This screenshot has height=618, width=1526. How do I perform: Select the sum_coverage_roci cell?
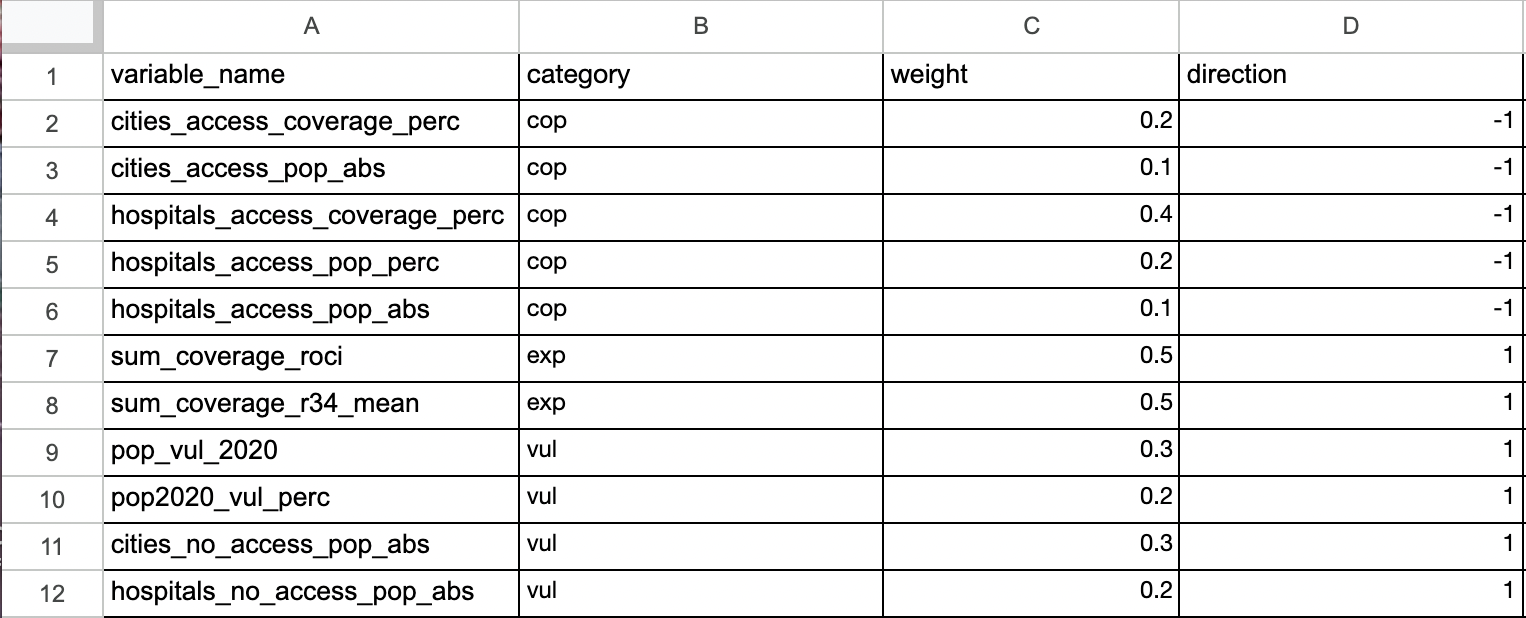click(x=311, y=357)
